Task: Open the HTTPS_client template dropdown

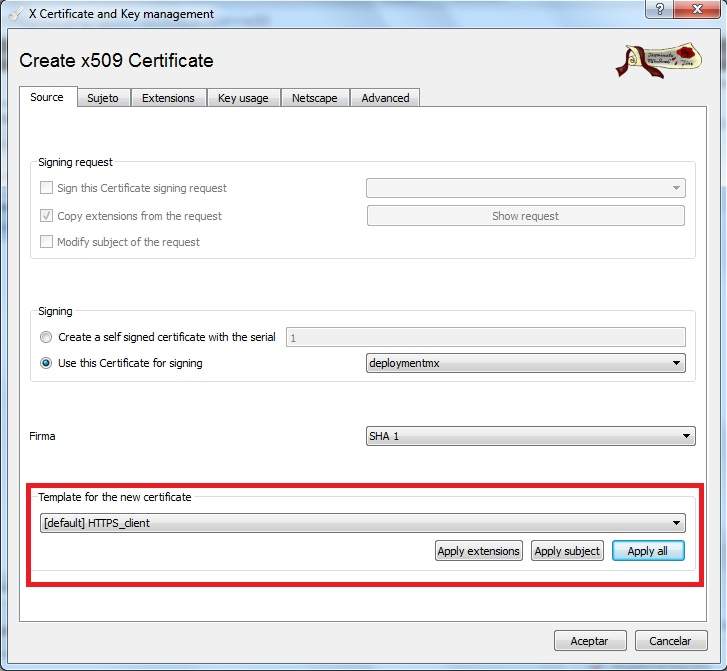Action: (362, 523)
